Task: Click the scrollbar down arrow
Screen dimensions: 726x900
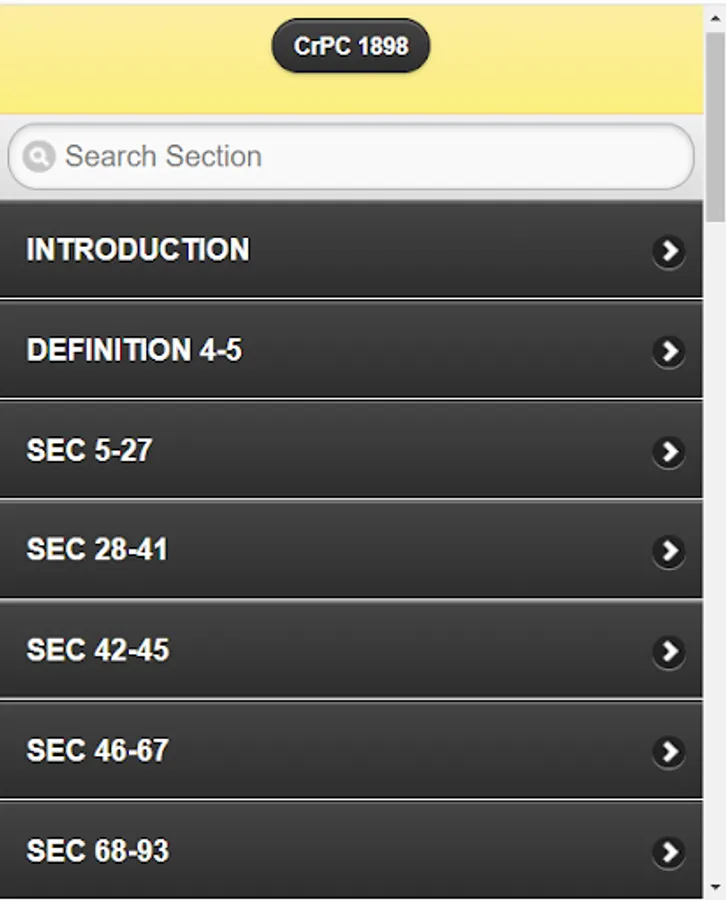Action: (x=715, y=888)
